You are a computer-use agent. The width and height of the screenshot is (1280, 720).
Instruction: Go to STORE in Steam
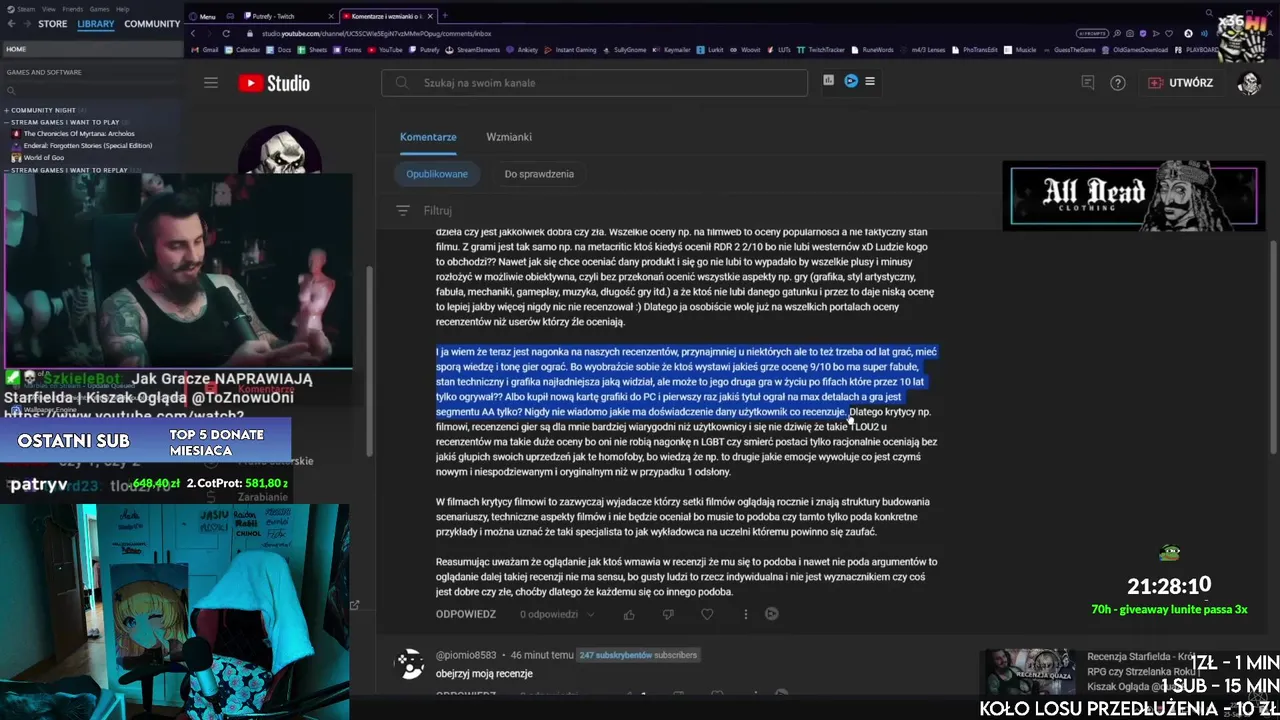coord(53,24)
